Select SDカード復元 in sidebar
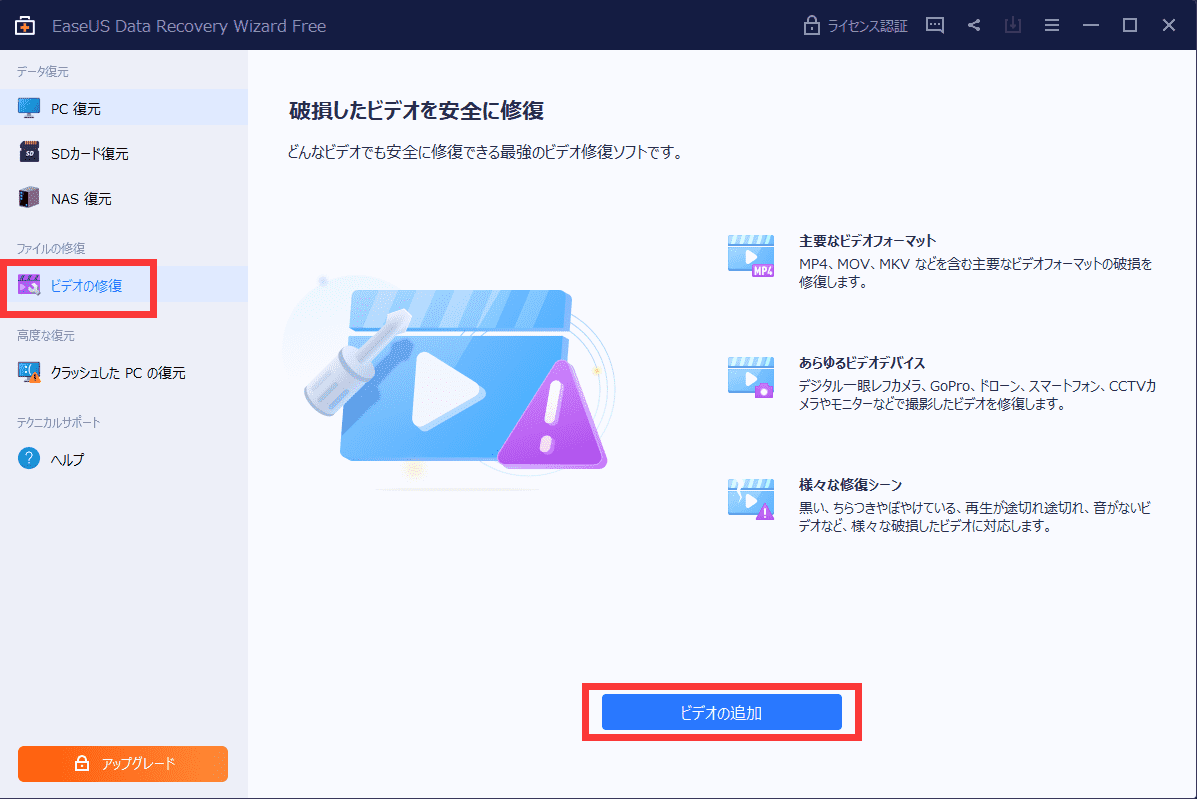The height and width of the screenshot is (799, 1197). [x=124, y=153]
